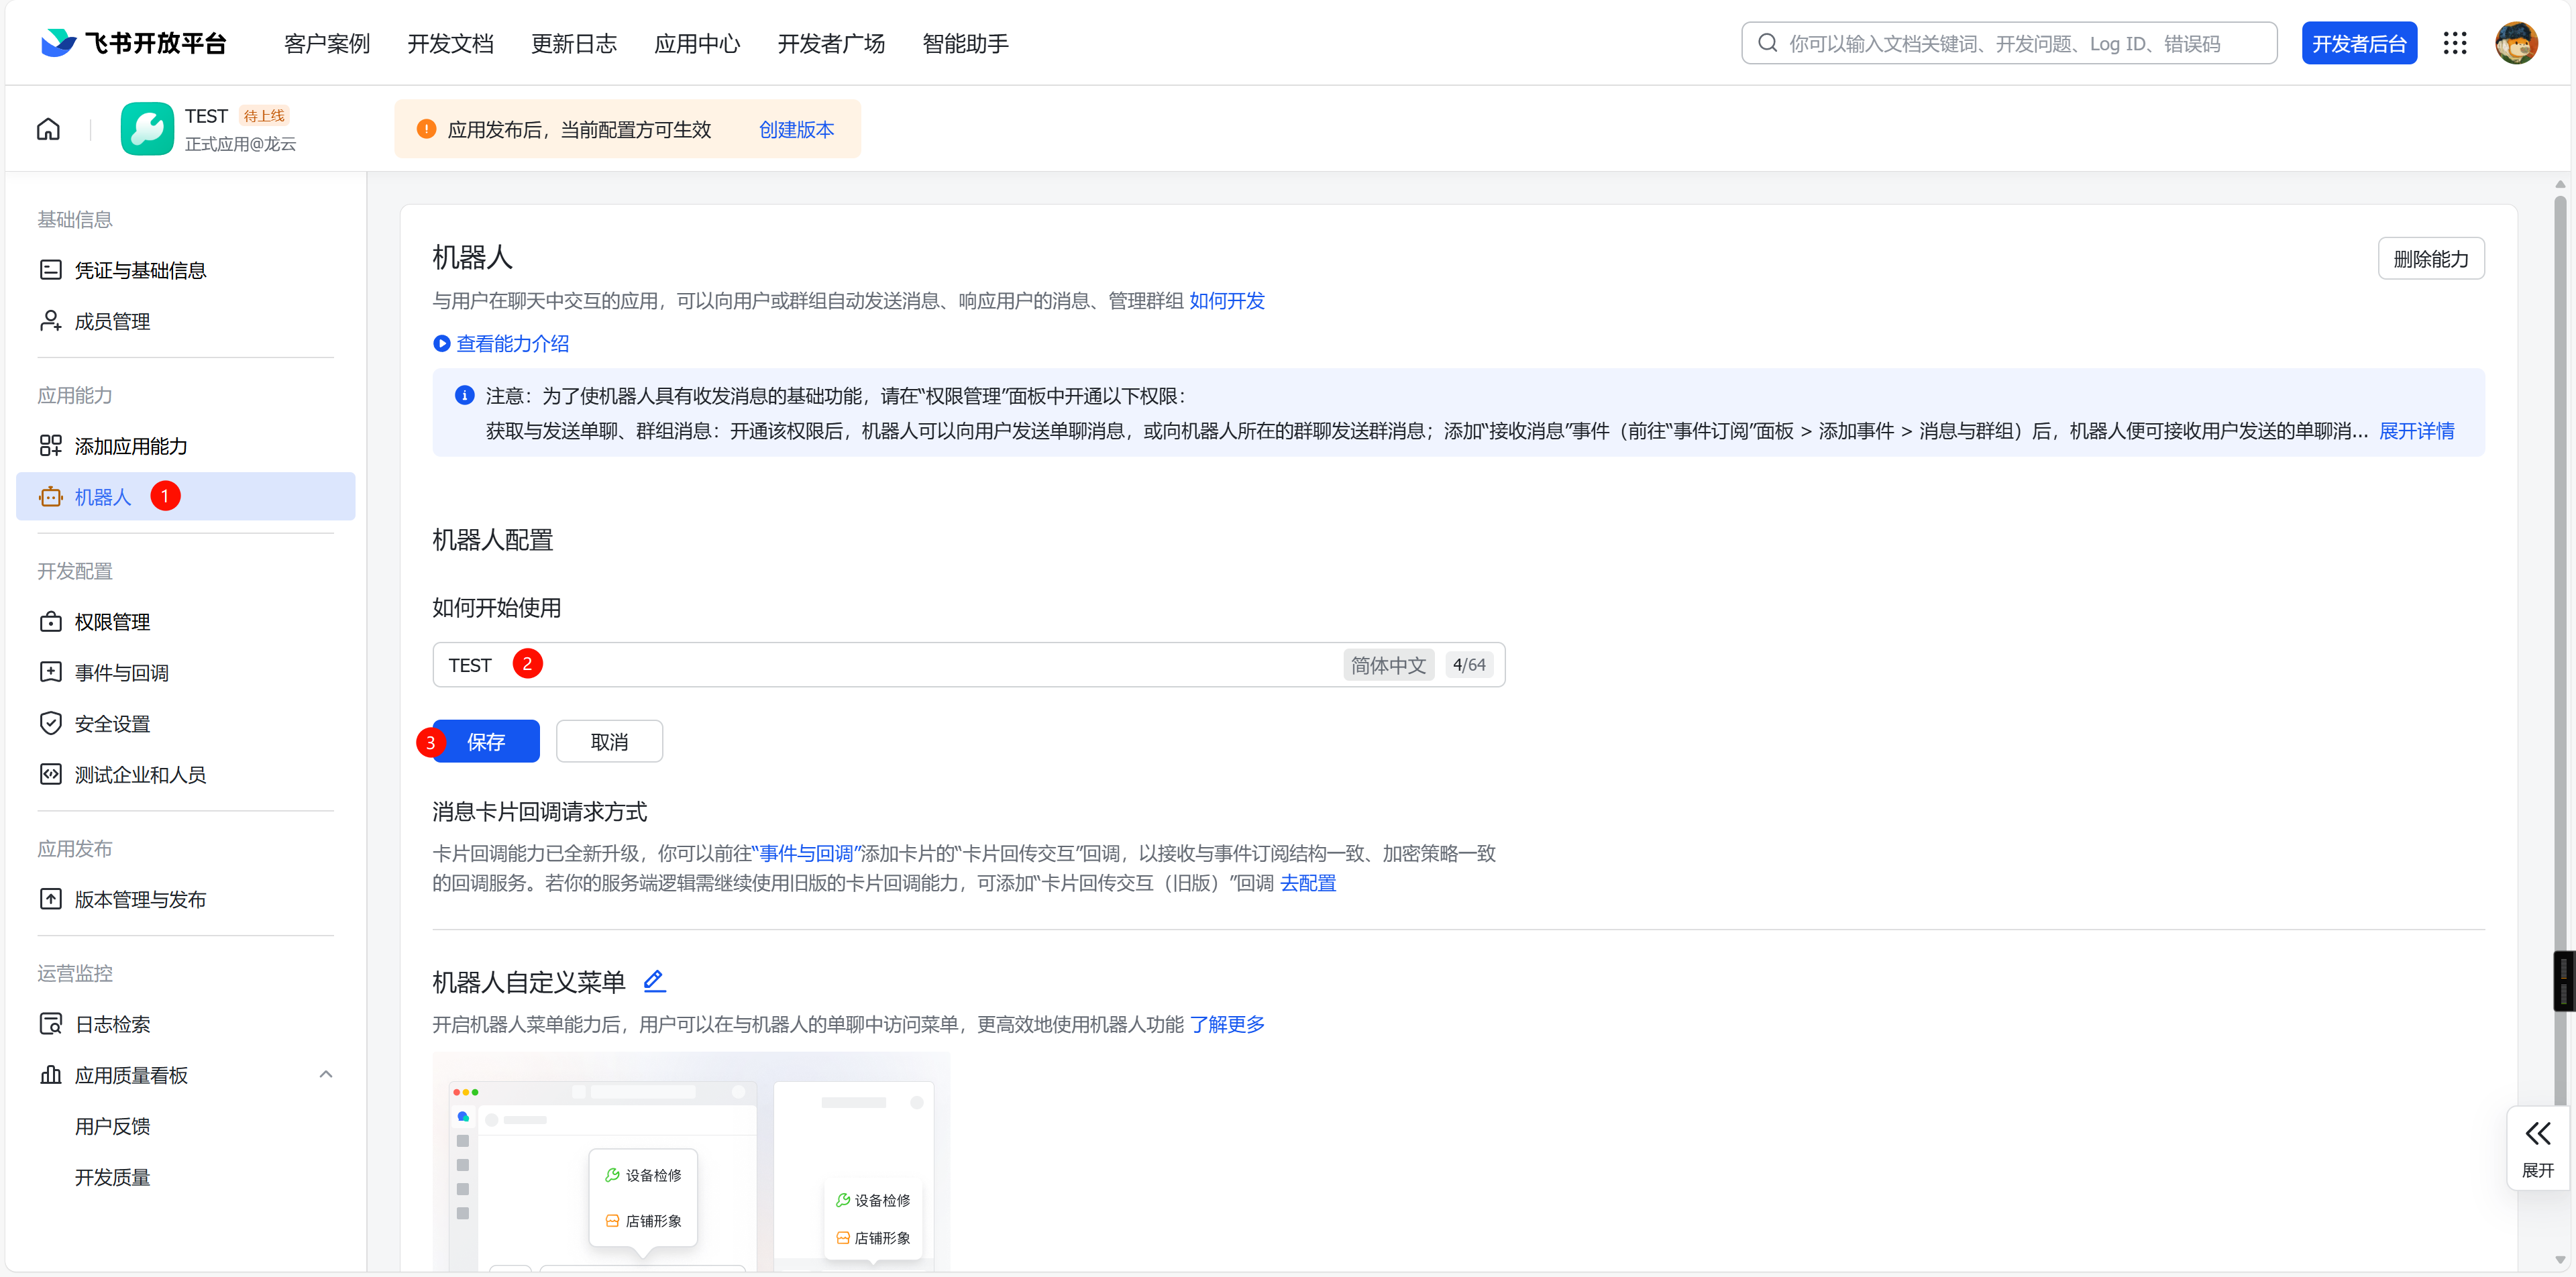Viewport: 2576px width, 1277px height.
Task: Click the home icon in breadcrumb
Action: coord(48,129)
